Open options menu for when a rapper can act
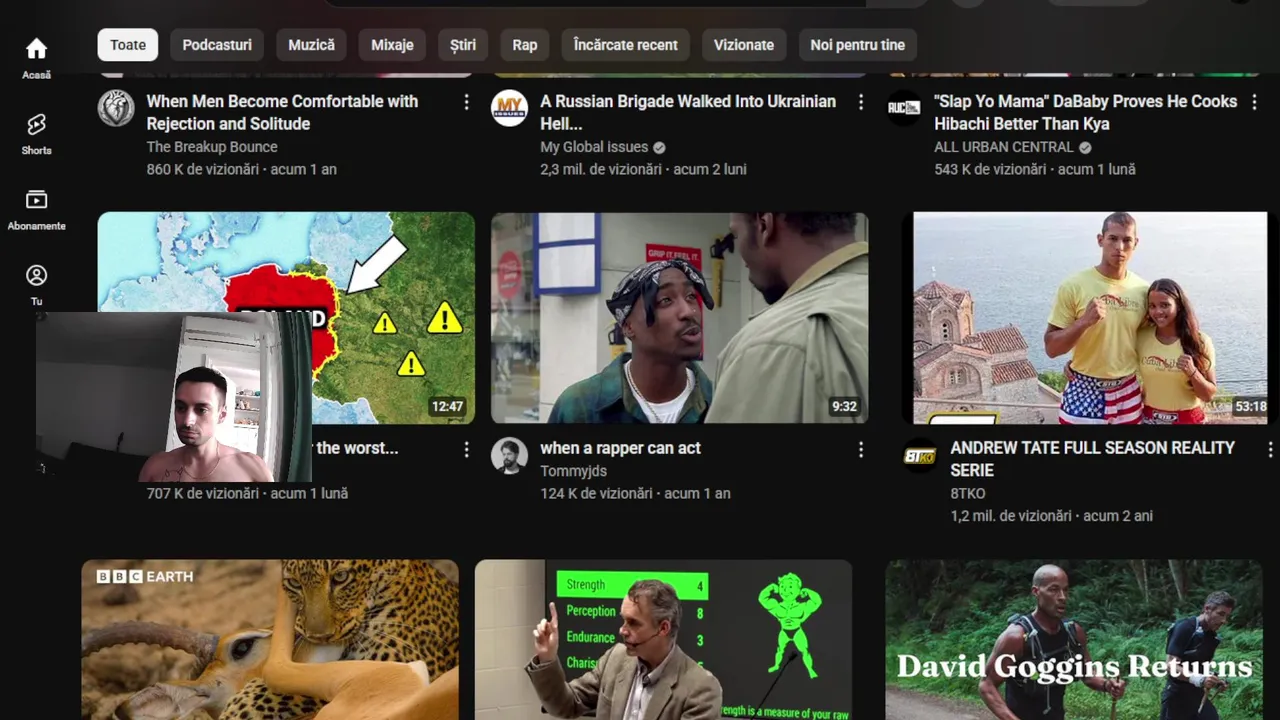 tap(861, 450)
